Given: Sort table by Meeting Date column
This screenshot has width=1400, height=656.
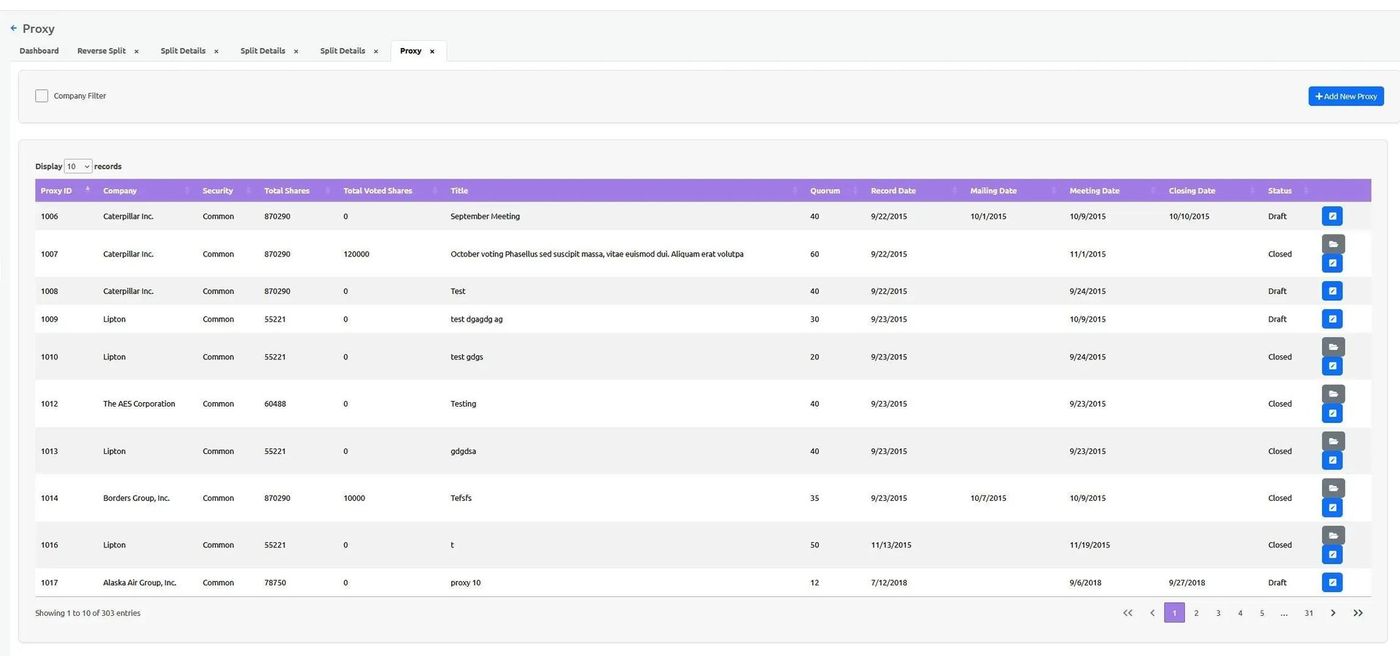Looking at the screenshot, I should coord(1094,191).
